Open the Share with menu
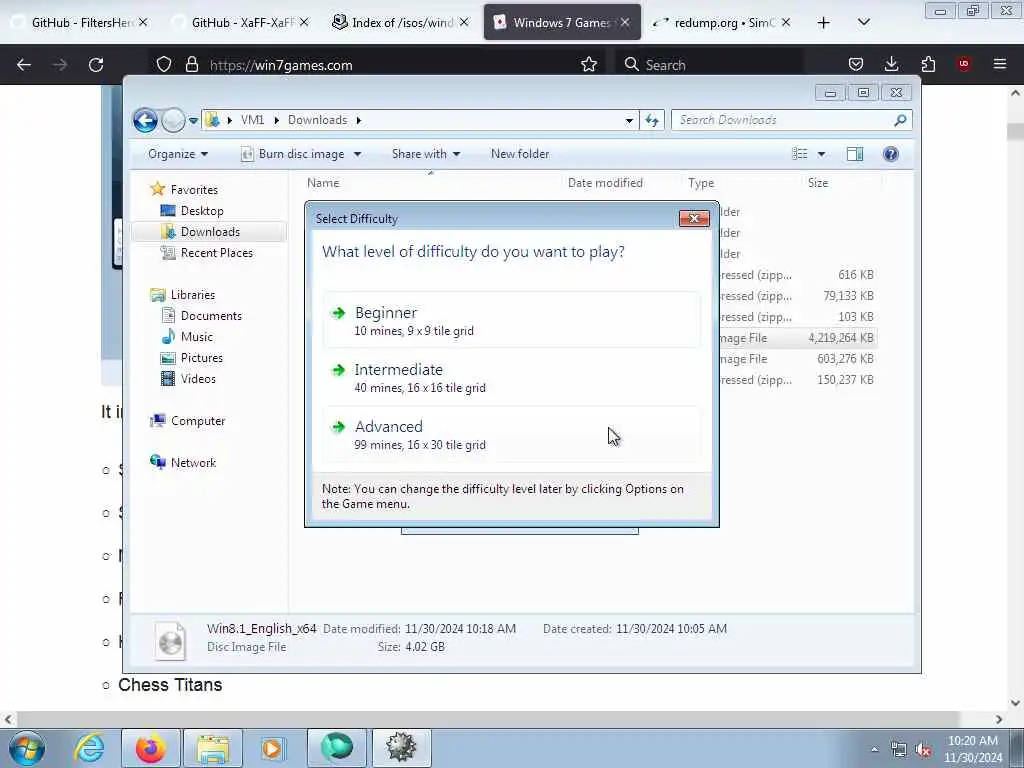1024x768 pixels. (426, 154)
